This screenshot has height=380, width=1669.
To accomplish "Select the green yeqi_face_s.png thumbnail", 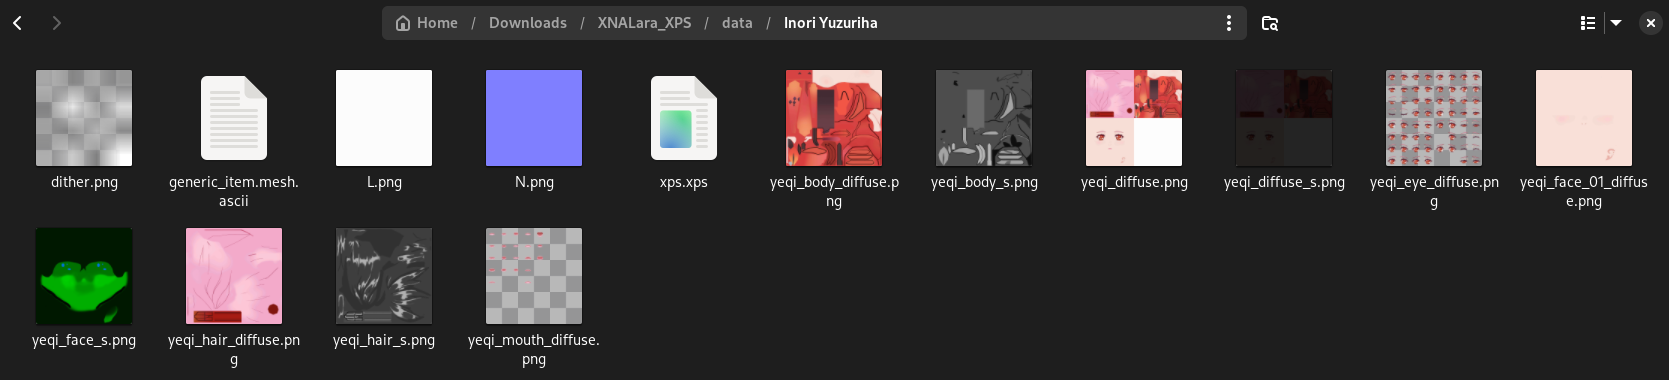I will coord(84,276).
